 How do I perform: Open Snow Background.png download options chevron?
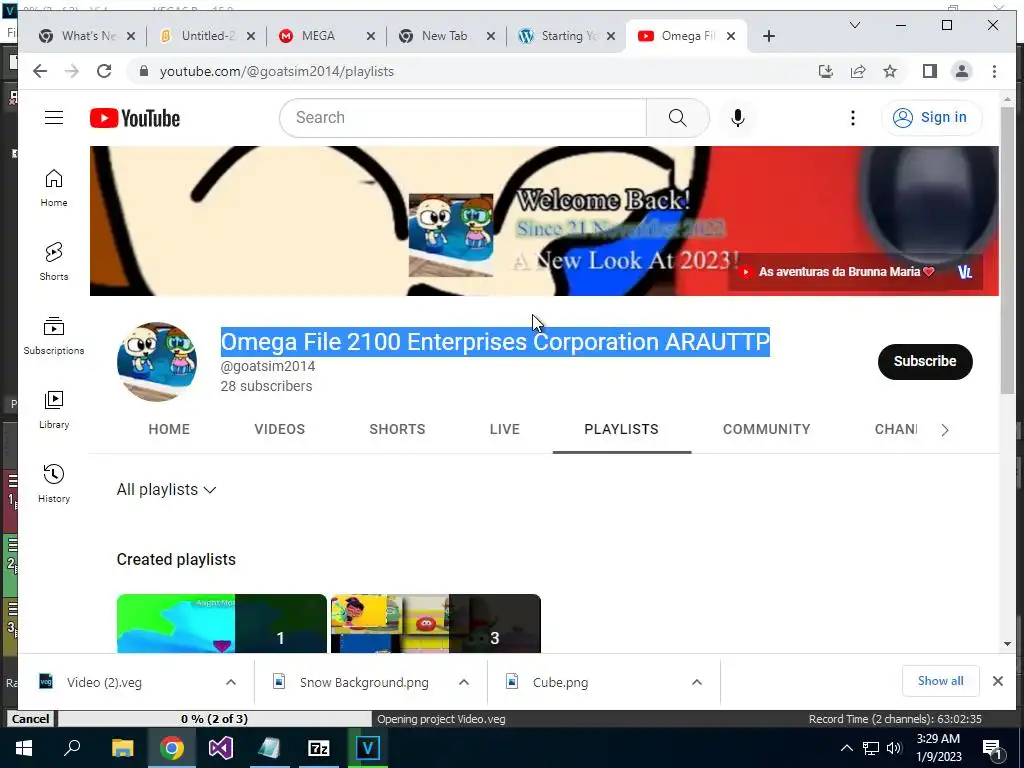[464, 682]
